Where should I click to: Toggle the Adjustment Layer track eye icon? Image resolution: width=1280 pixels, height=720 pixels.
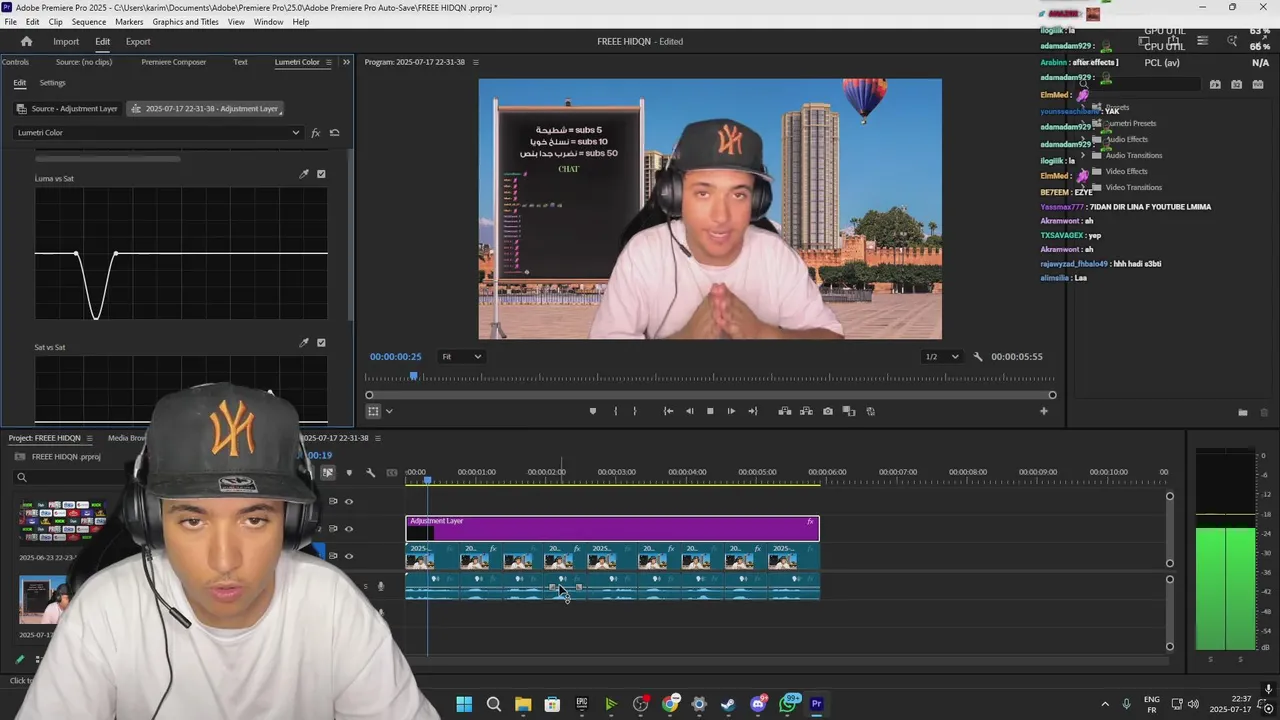coord(348,529)
